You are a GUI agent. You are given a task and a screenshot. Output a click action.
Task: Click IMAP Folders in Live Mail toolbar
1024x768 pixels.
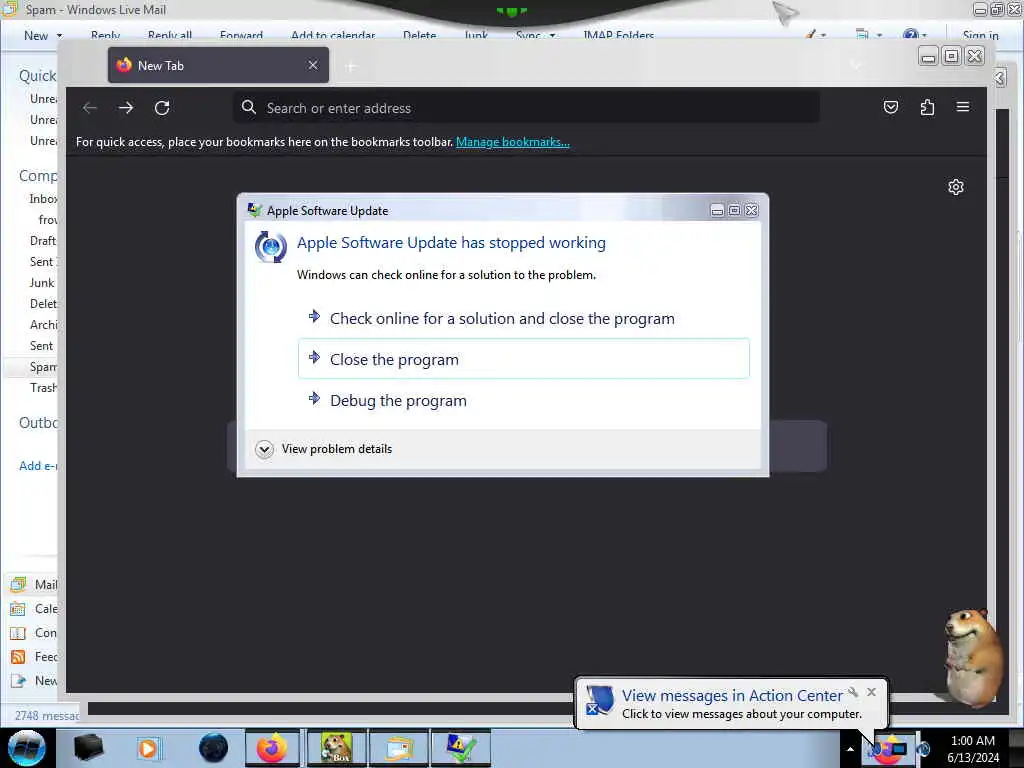[x=618, y=36]
